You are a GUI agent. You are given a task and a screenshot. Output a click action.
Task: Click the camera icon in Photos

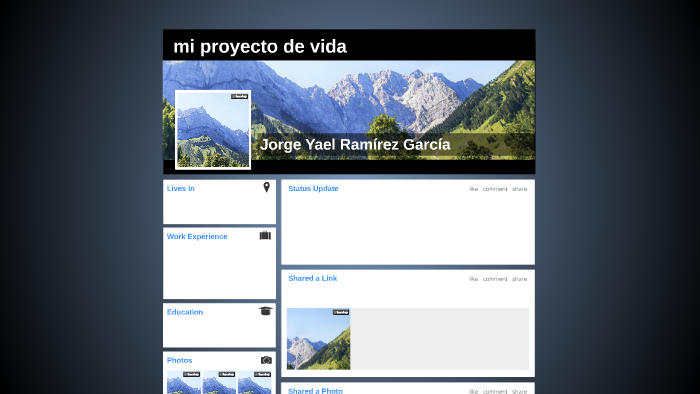tap(266, 360)
